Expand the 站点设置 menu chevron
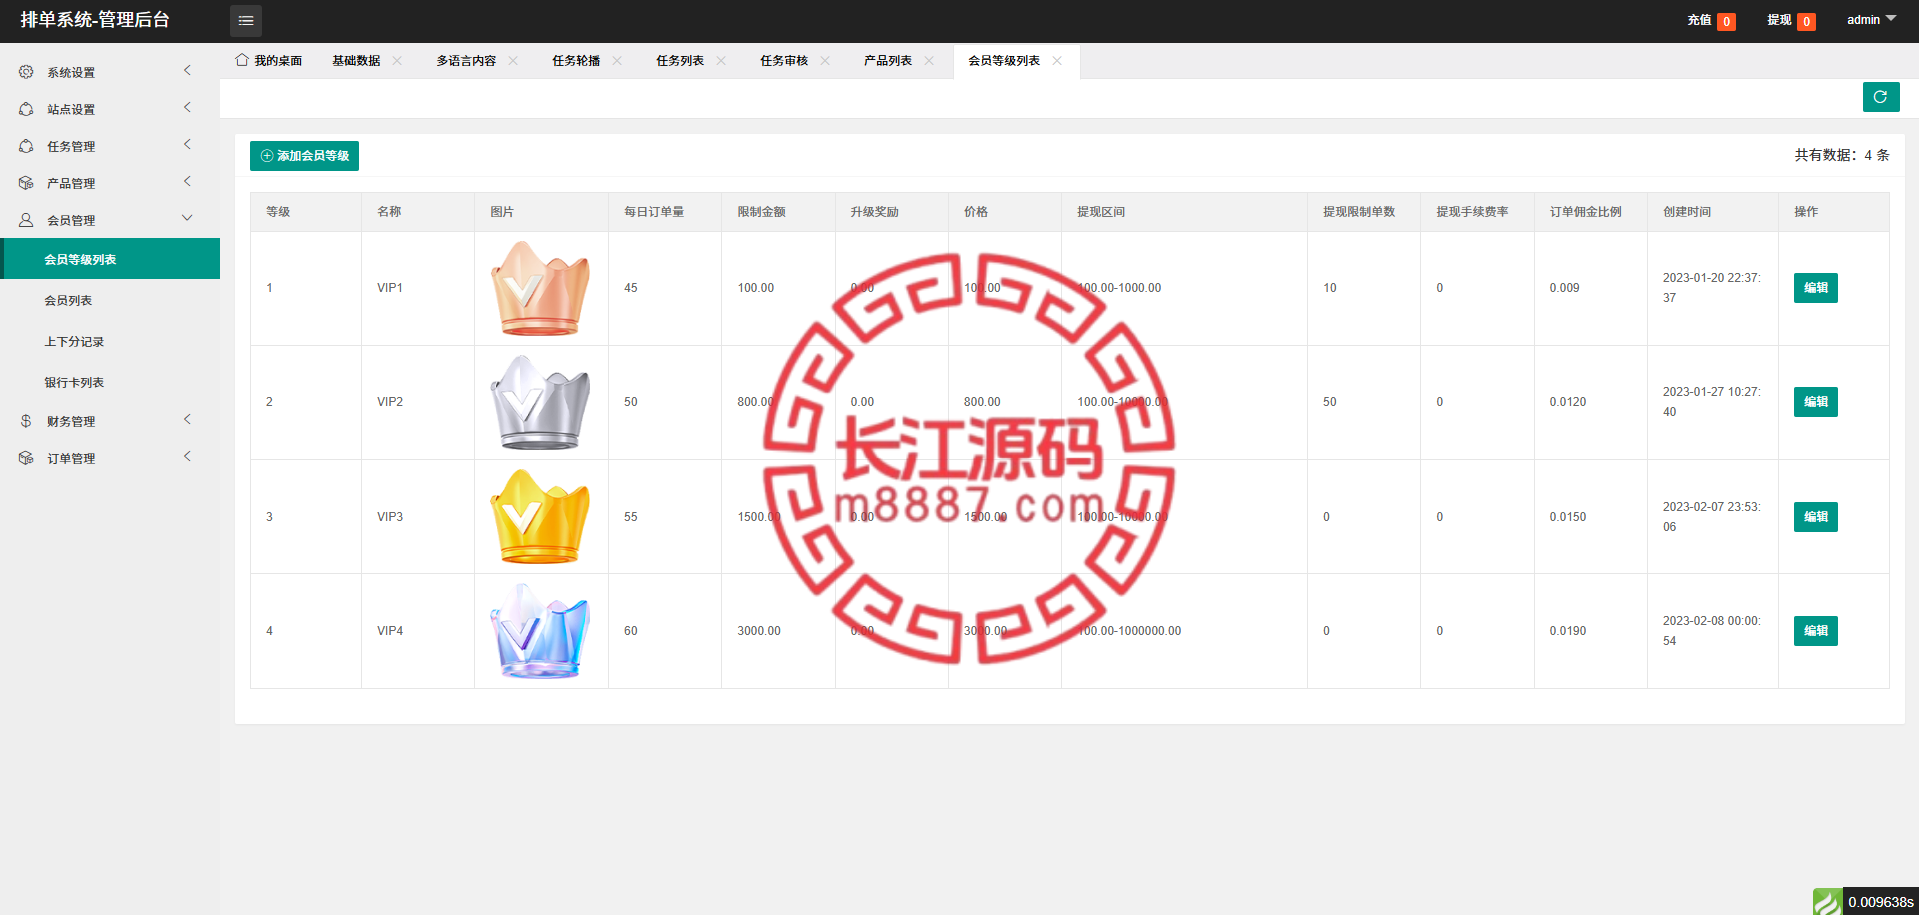The height and width of the screenshot is (915, 1919). (x=187, y=108)
